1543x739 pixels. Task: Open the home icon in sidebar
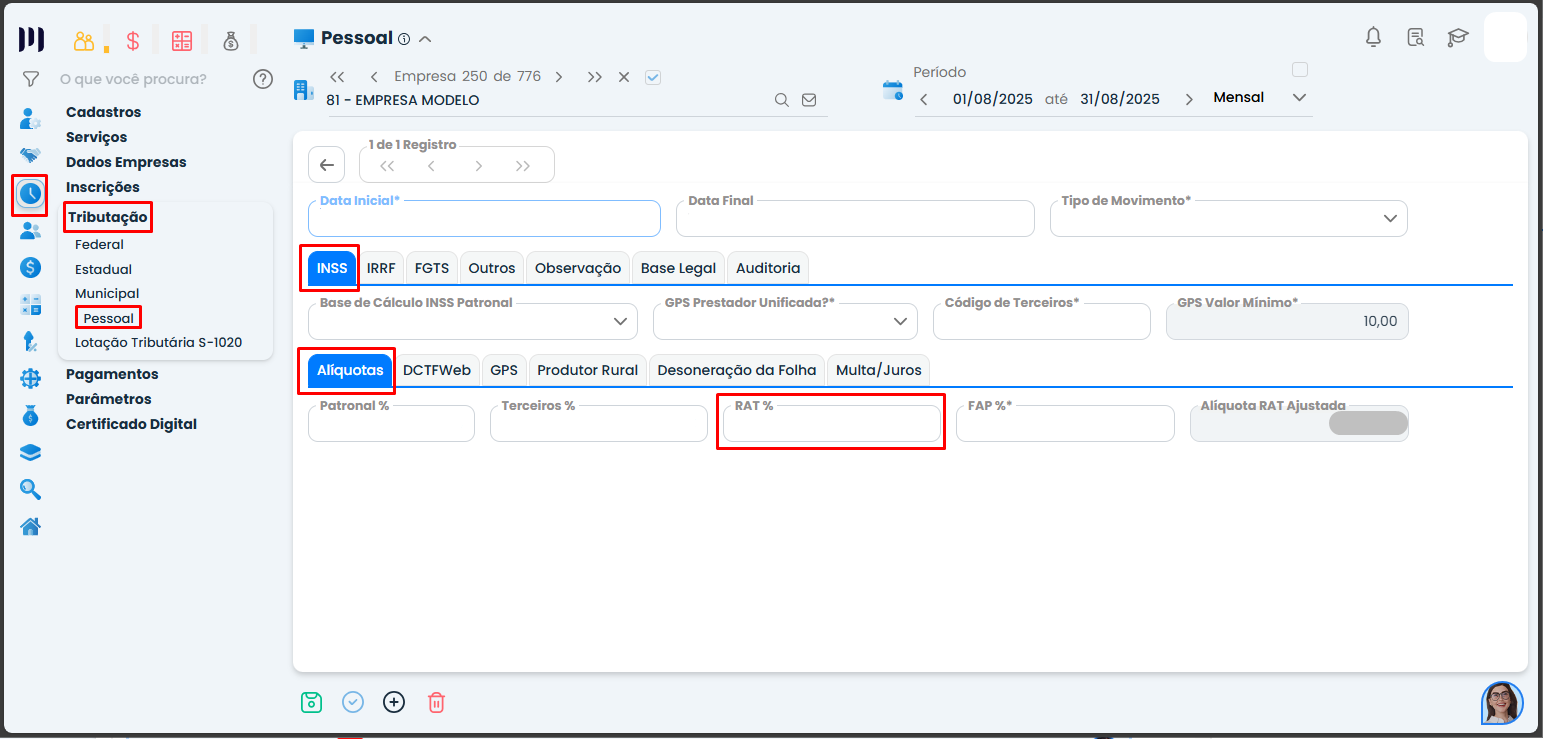[x=31, y=526]
